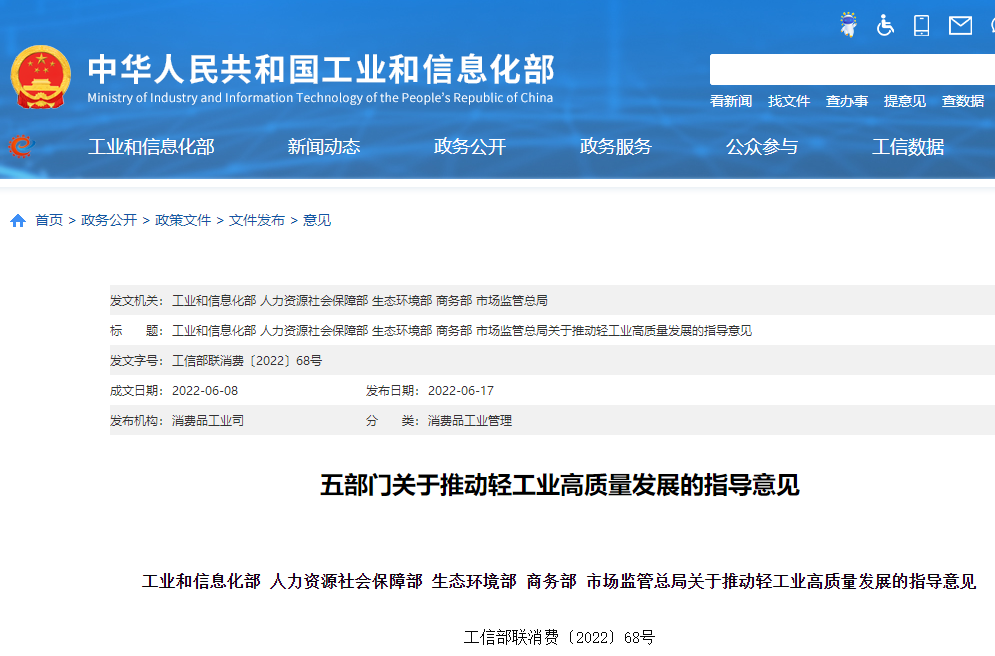Click the document title text in 标题 row
This screenshot has height=656, width=995.
[x=462, y=331]
